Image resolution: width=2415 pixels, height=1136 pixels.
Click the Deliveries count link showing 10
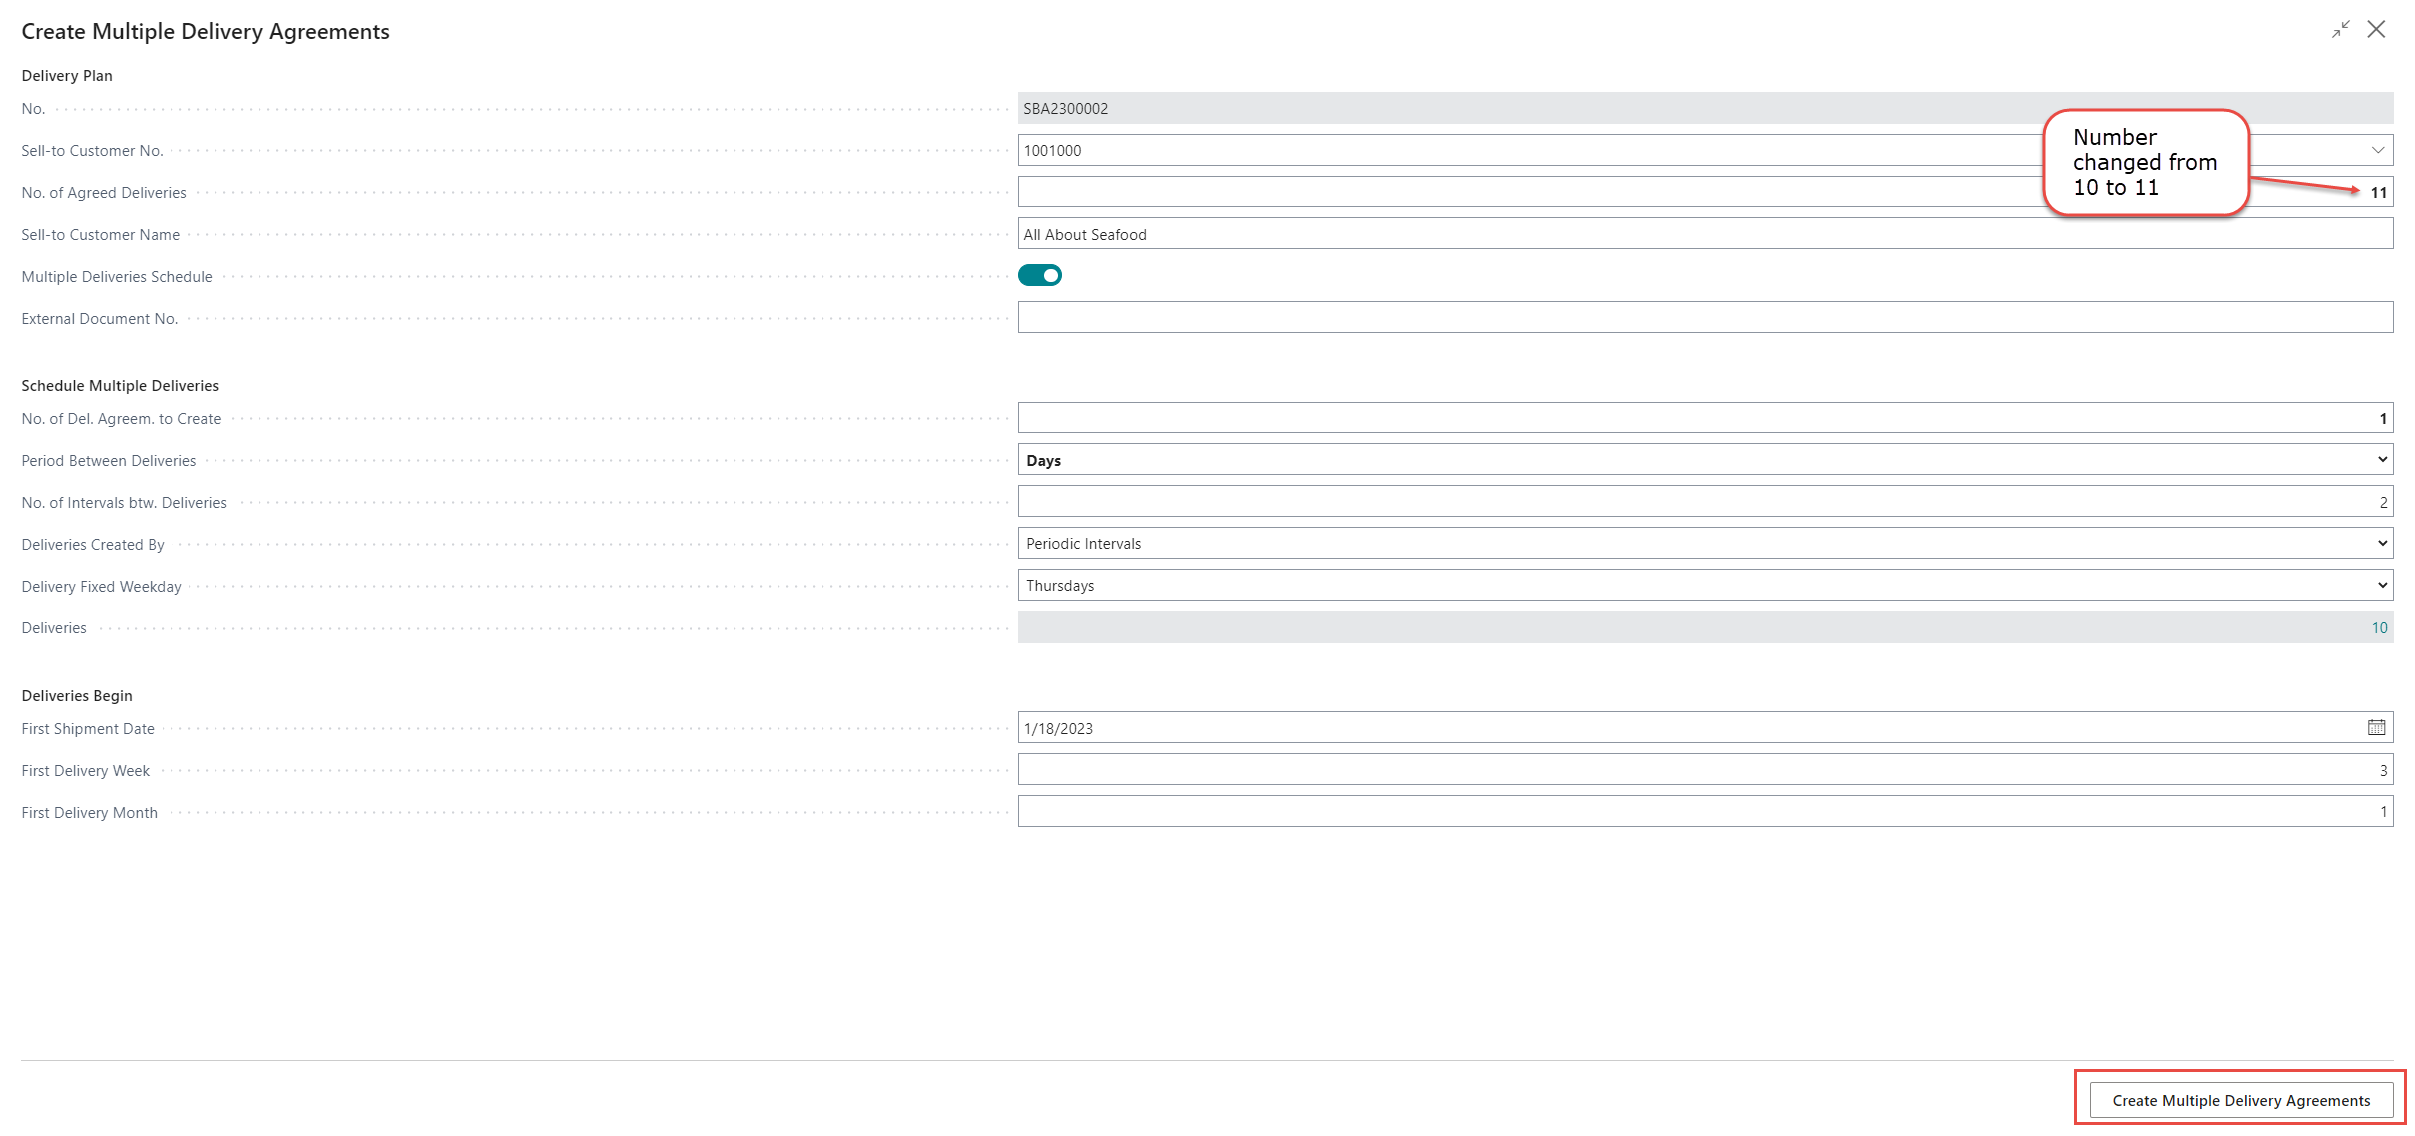[x=2379, y=628]
